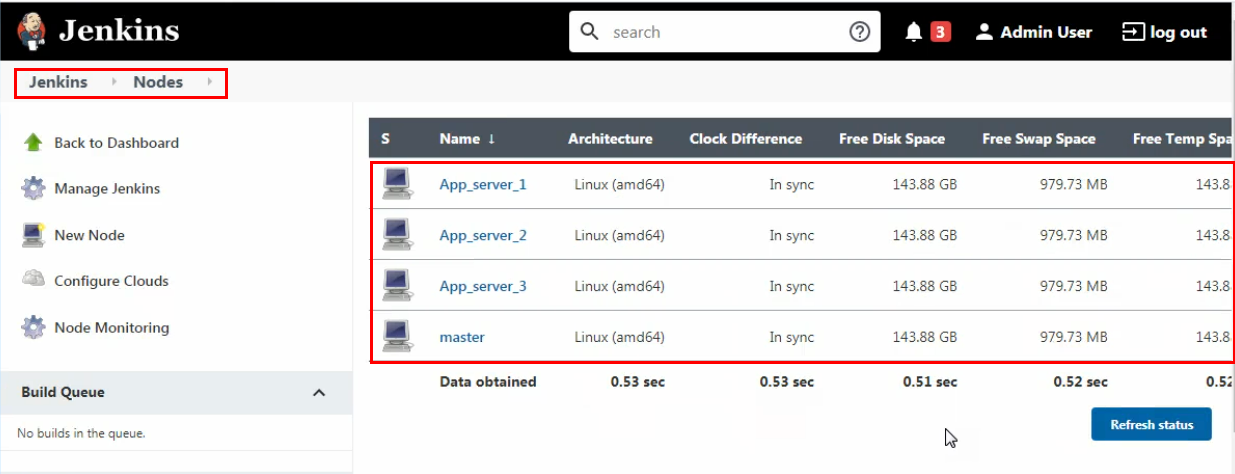Select New Node in sidebar
1235x474 pixels.
click(x=89, y=235)
